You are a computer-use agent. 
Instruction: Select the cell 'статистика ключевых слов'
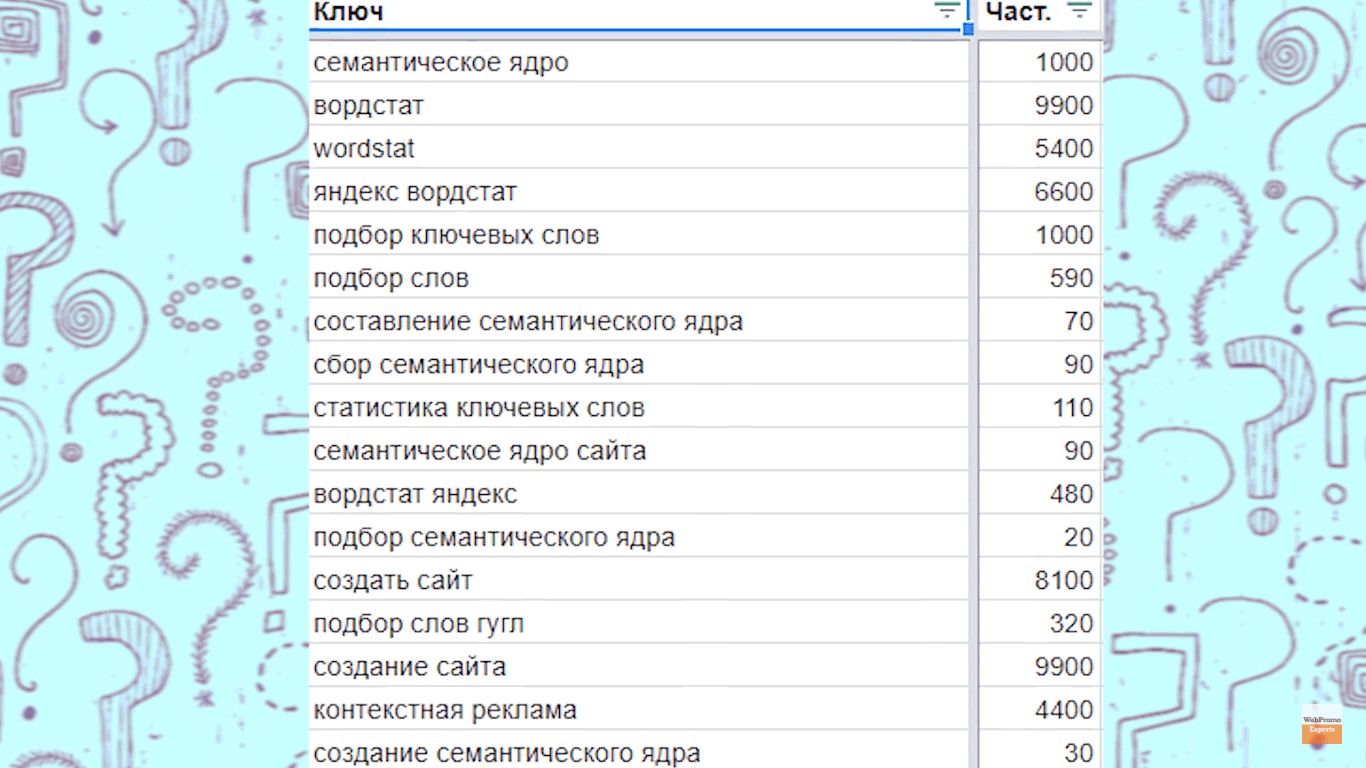(639, 407)
